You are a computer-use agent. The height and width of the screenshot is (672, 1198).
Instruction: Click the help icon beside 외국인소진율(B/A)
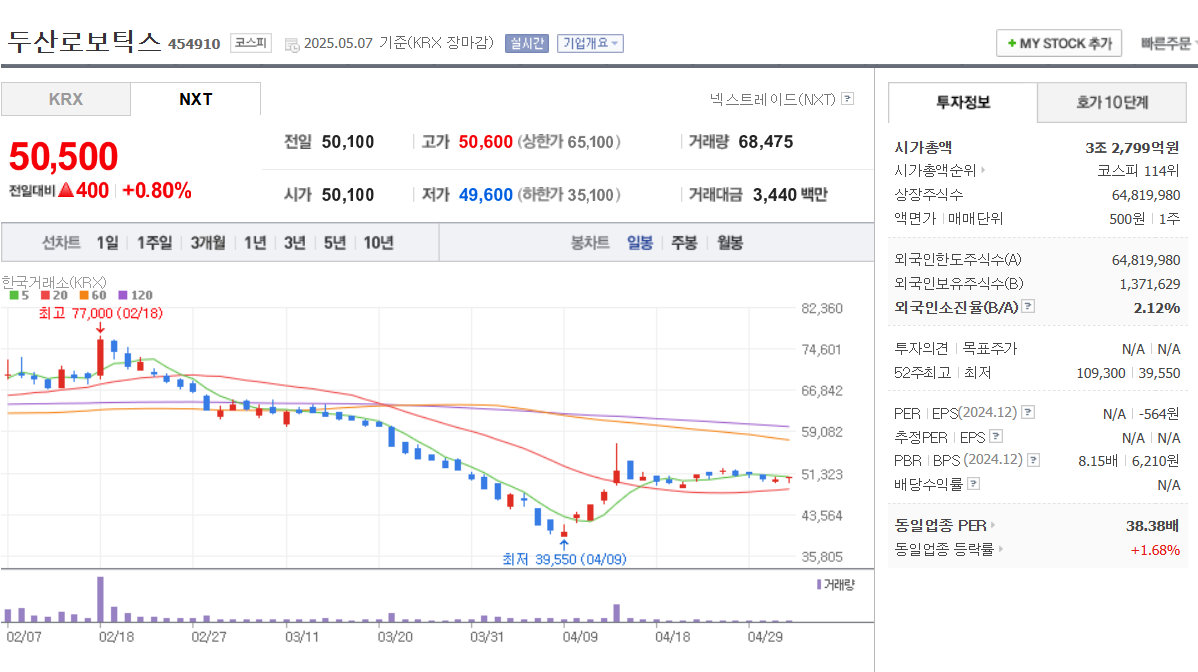tap(1027, 308)
